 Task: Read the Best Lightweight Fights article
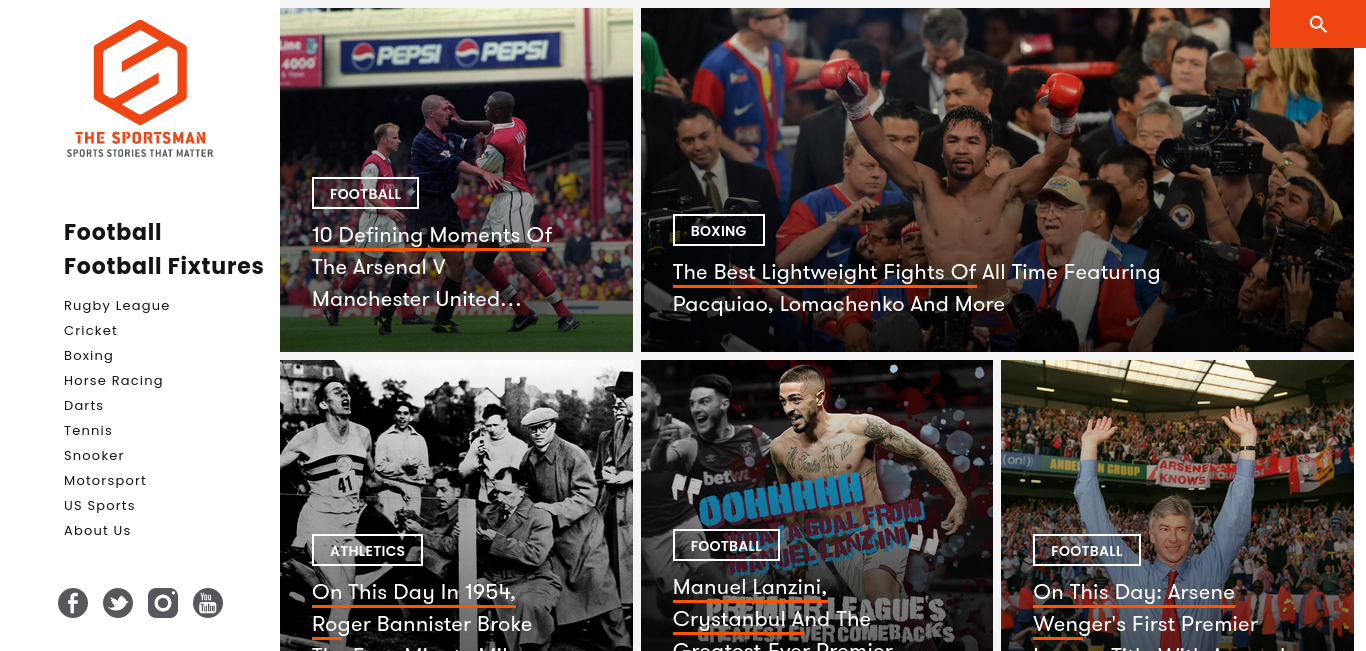click(x=916, y=288)
